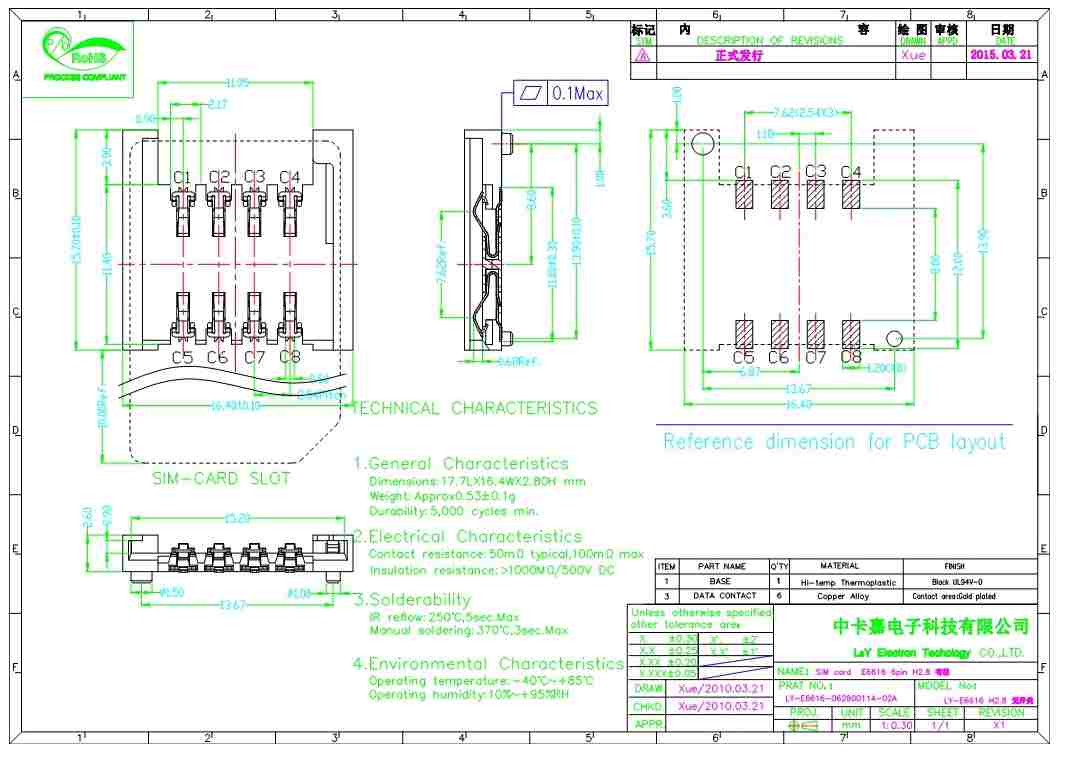Click the hatched C7 pad in PCB layout

pyautogui.click(x=815, y=331)
